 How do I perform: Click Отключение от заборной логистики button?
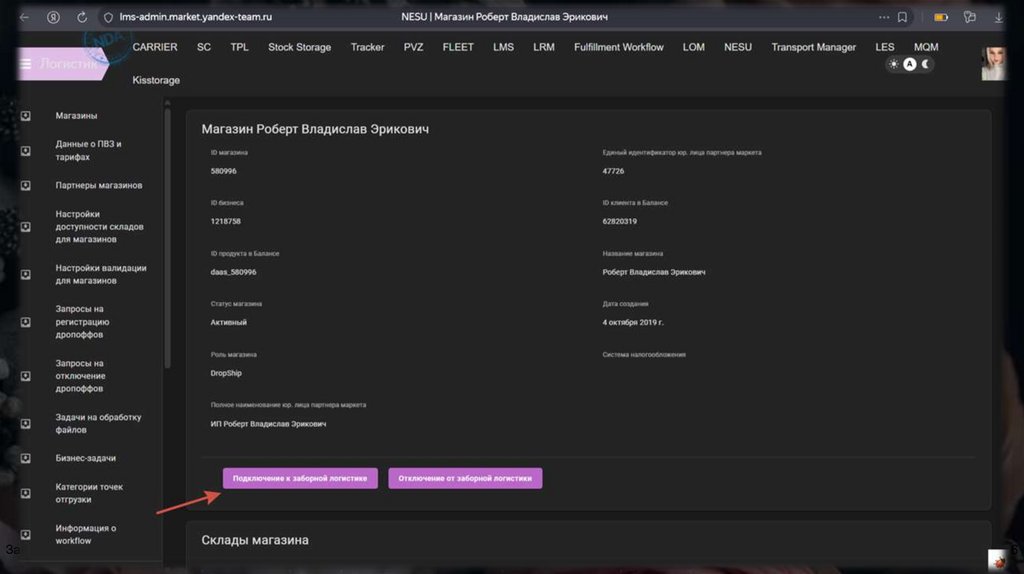click(x=465, y=478)
